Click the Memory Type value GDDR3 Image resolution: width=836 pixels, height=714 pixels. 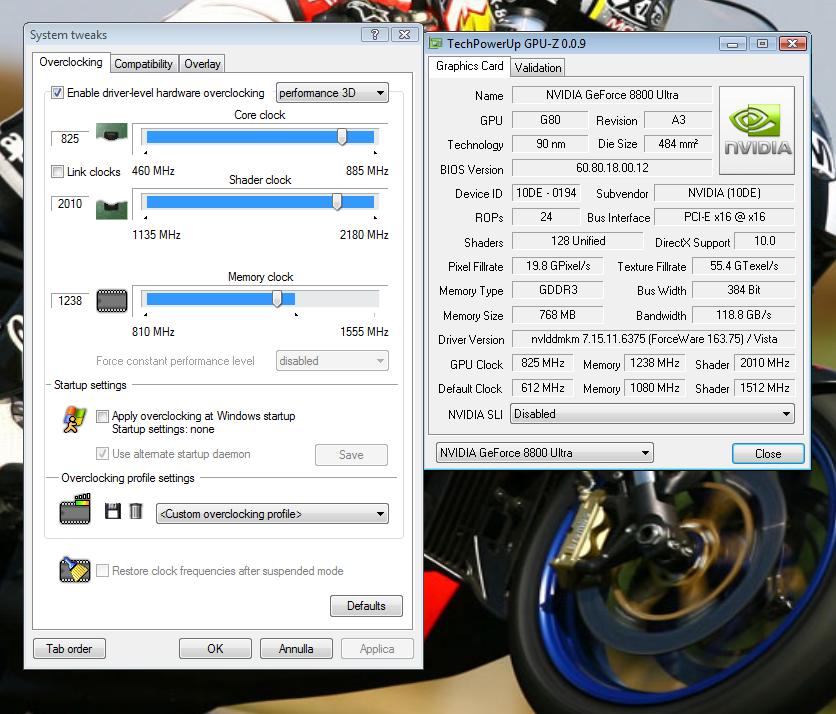(558, 290)
